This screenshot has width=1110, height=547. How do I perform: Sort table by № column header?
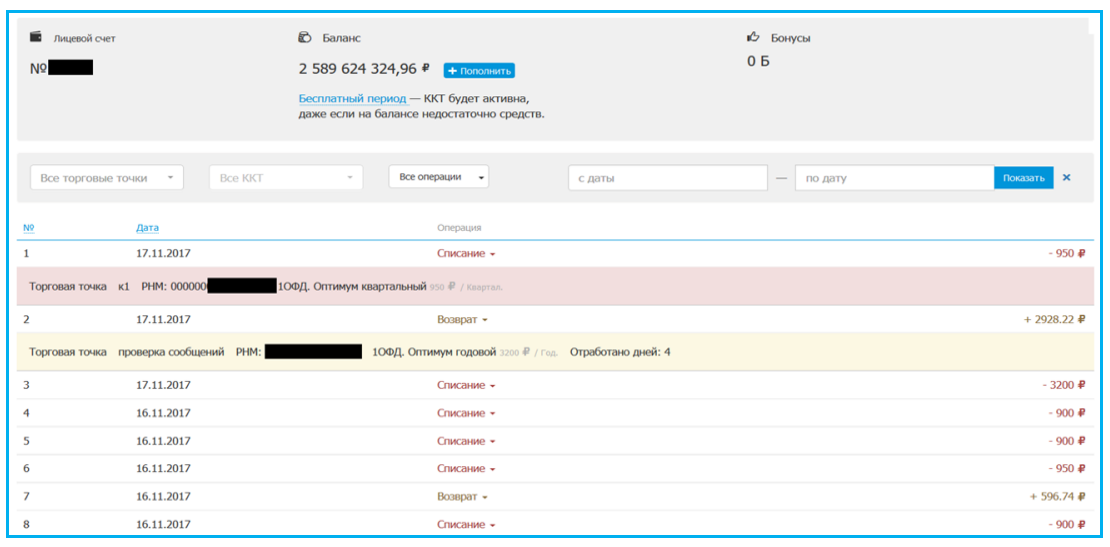pos(28,228)
